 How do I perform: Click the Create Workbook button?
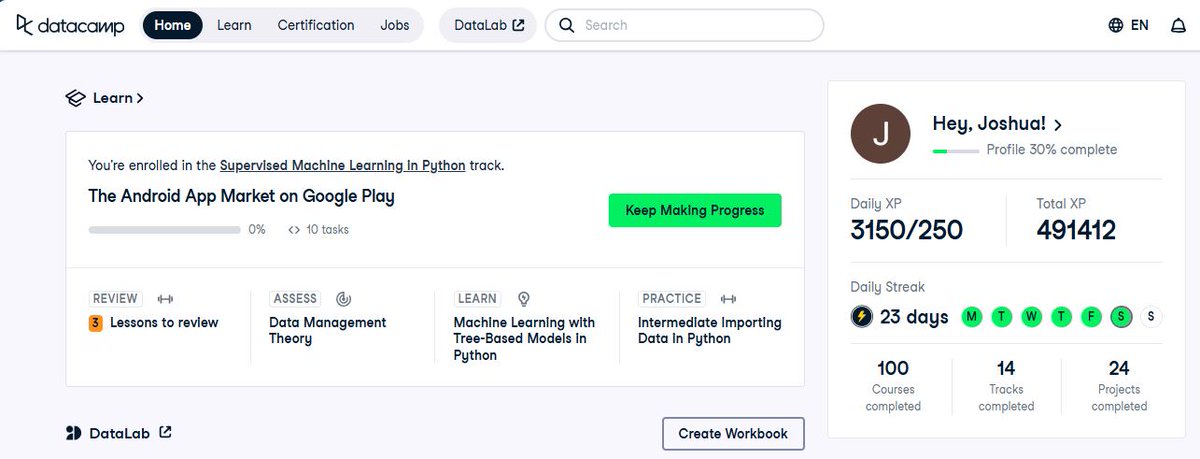coord(733,433)
